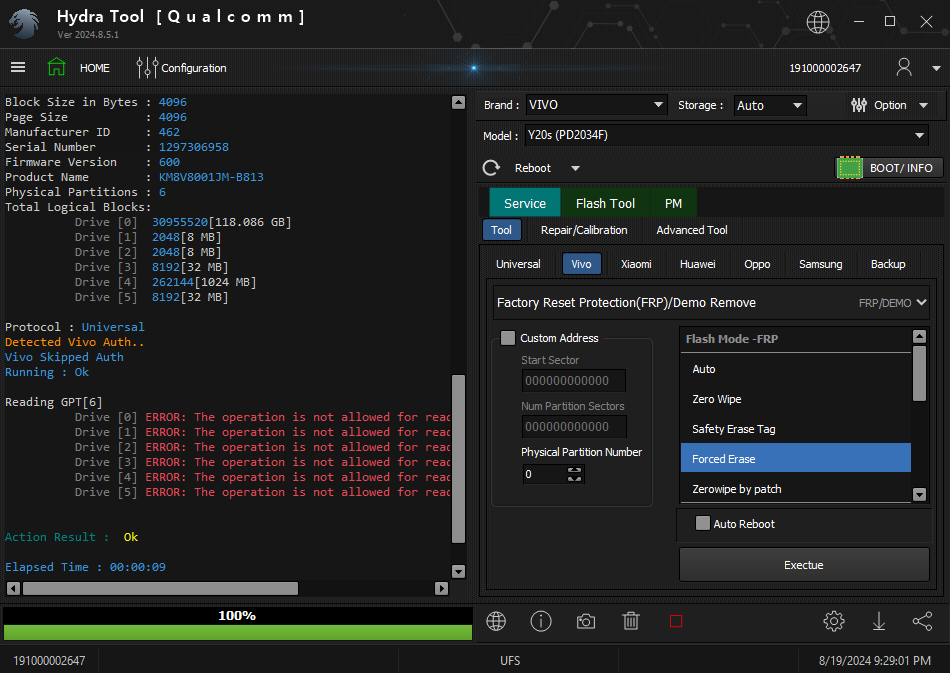This screenshot has width=950, height=673.
Task: Click the Reboot circular arrow icon
Action: (491, 168)
